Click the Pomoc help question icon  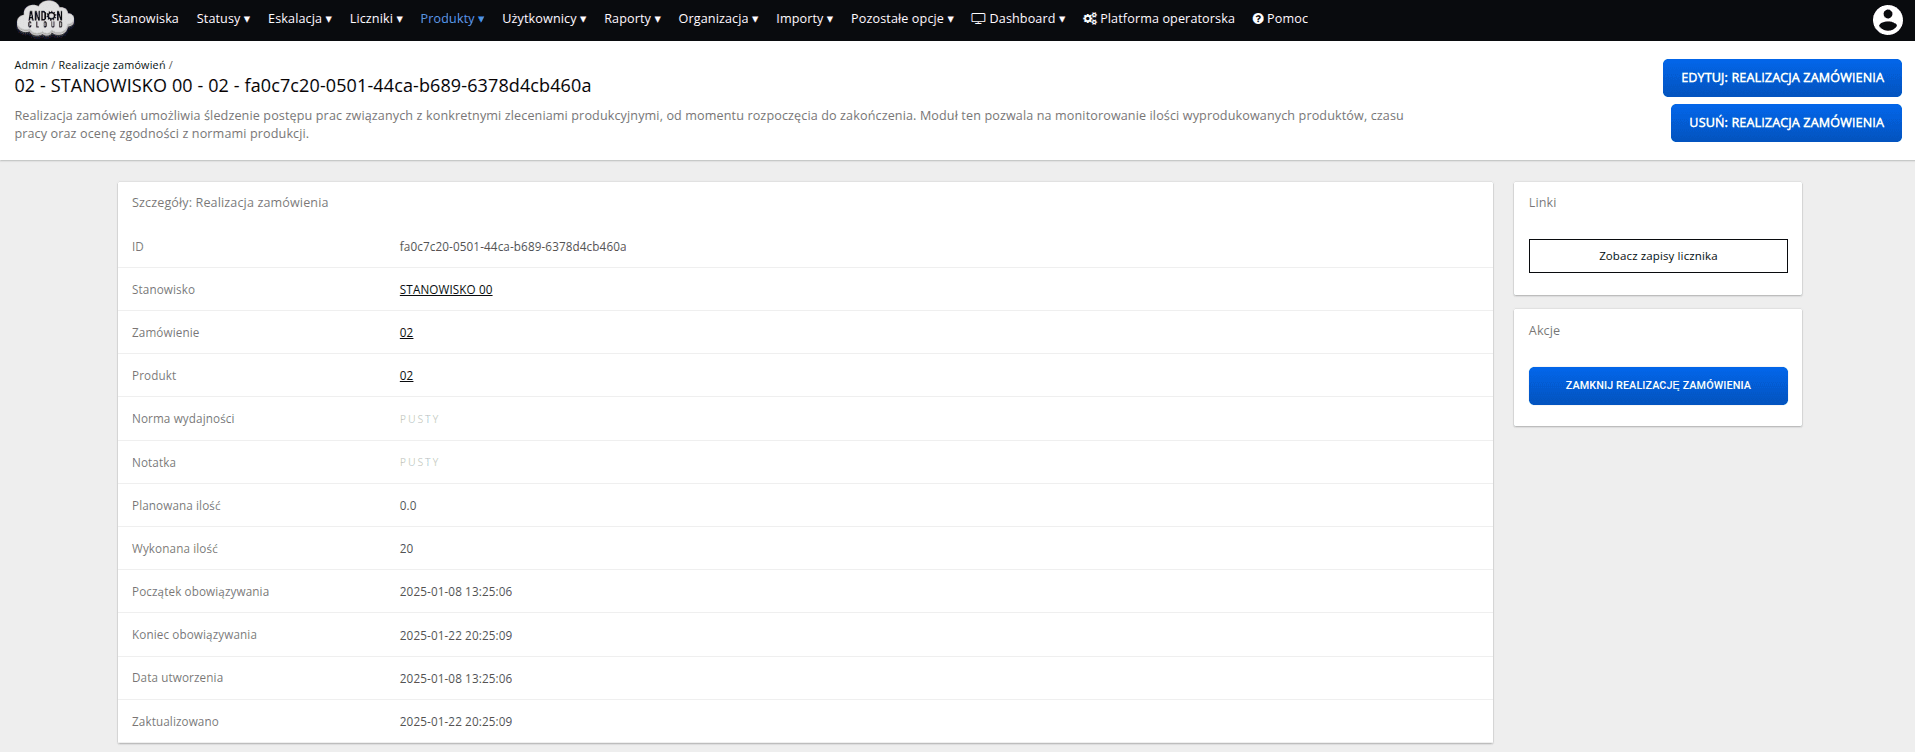(x=1258, y=19)
